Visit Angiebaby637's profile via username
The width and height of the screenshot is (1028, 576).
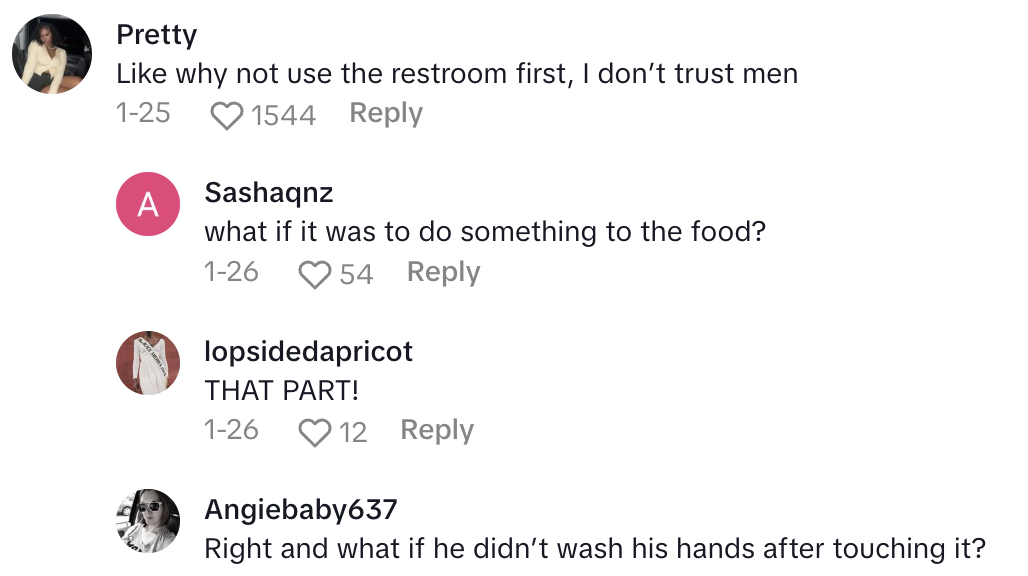coord(300,509)
